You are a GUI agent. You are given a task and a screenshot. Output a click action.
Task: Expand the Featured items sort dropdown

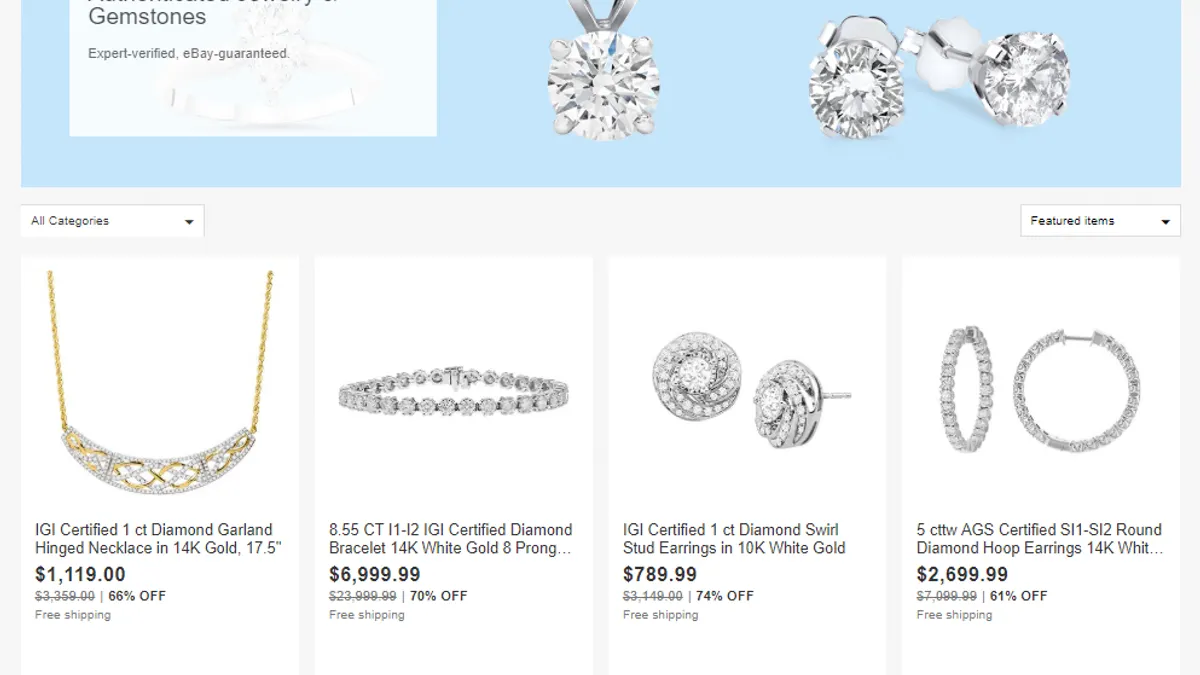pos(1100,221)
